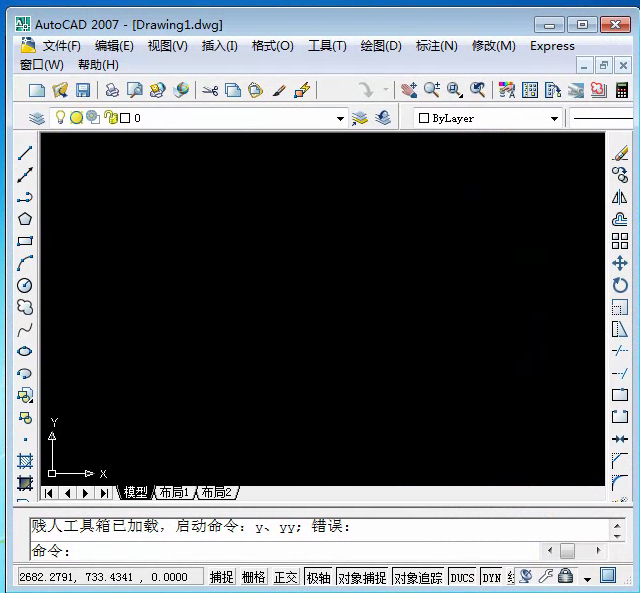Select the Rectangle tool

click(x=25, y=241)
